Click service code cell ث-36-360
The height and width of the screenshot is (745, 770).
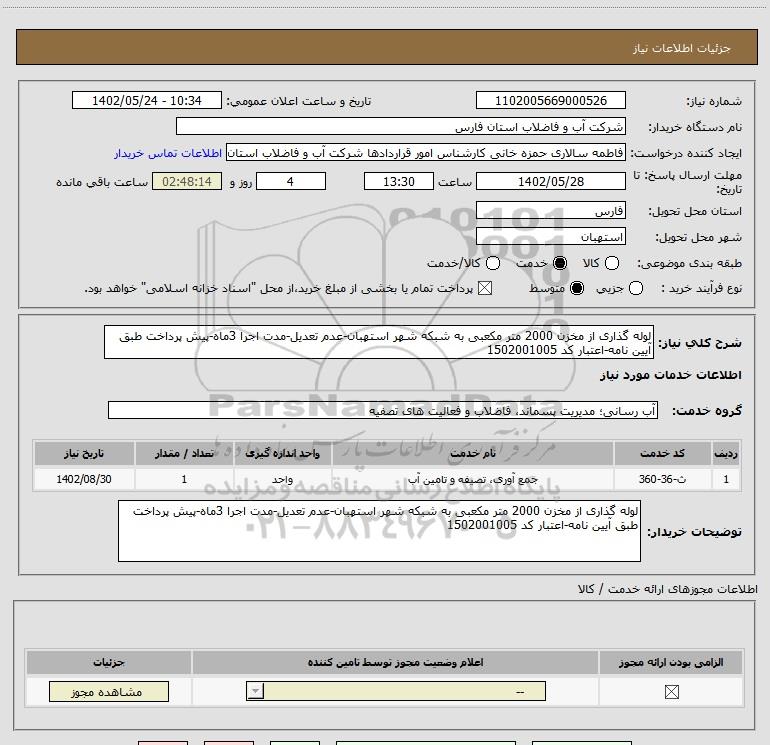[x=662, y=479]
